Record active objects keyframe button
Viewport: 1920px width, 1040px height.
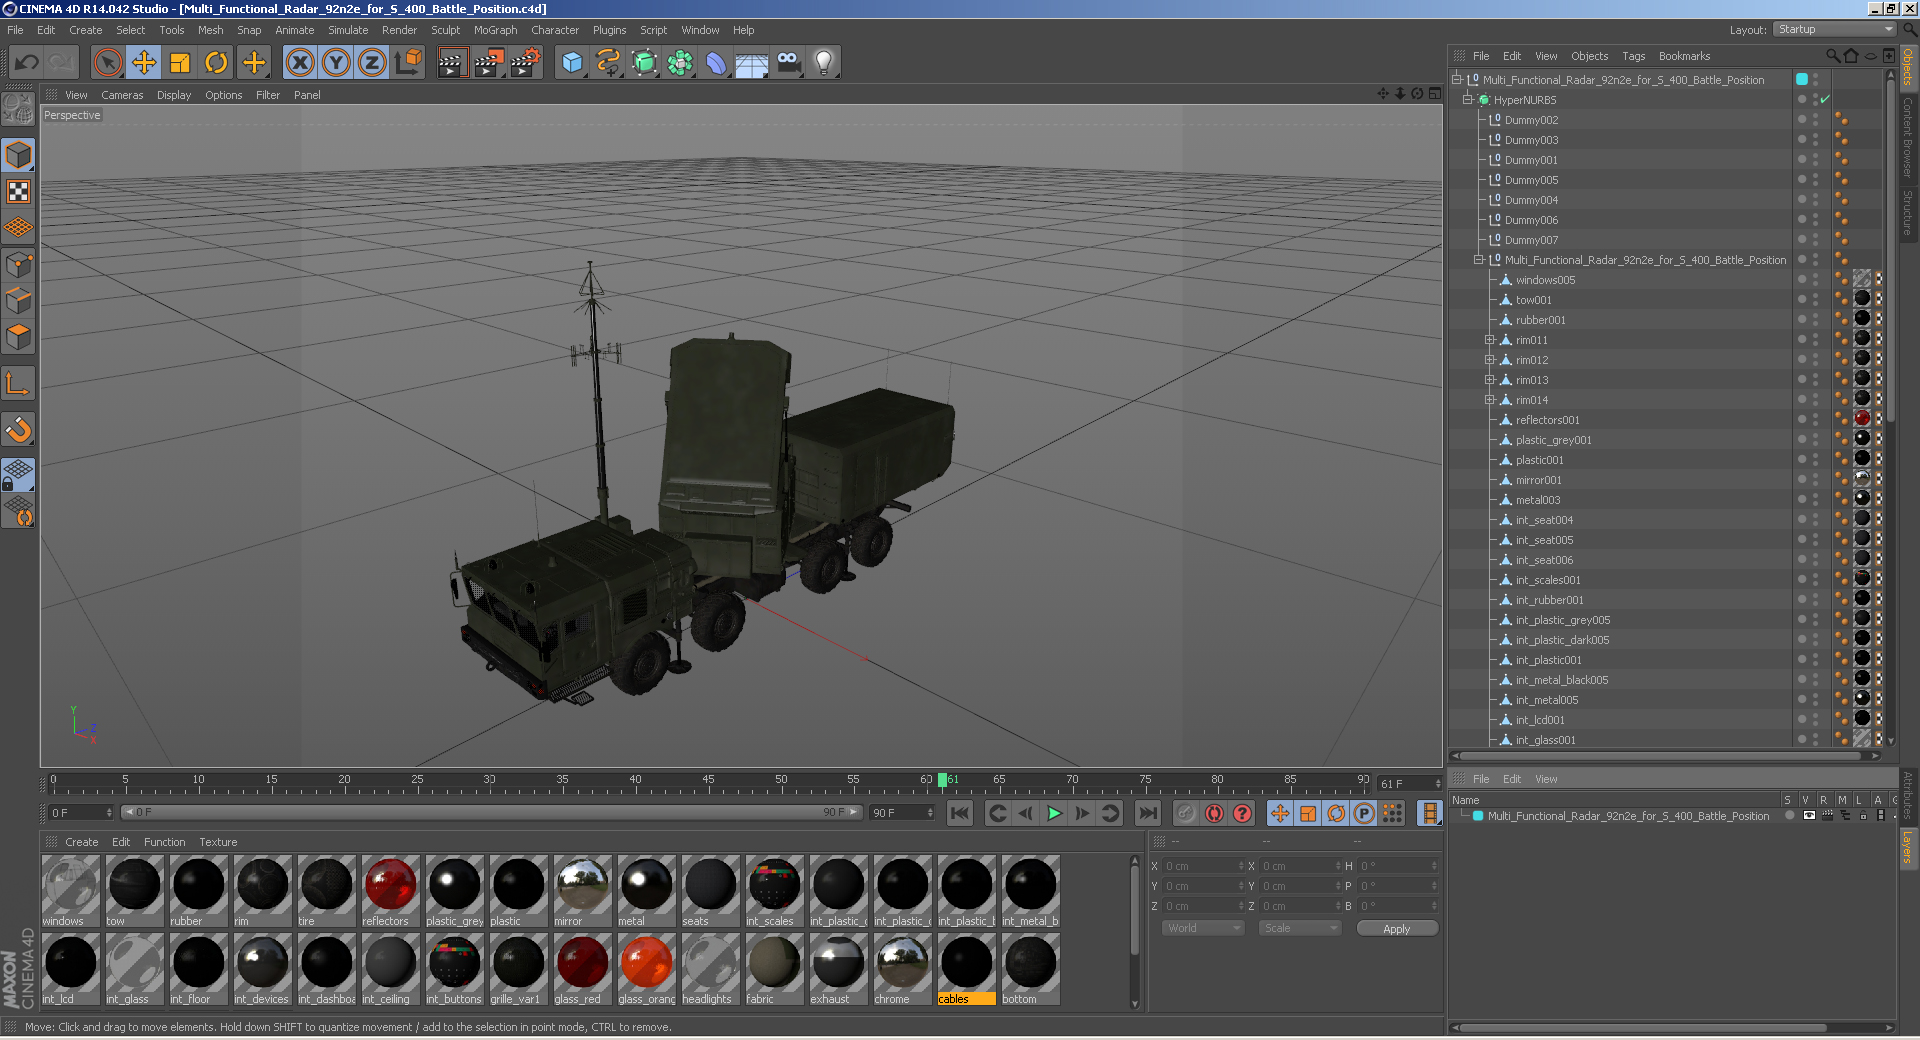[x=1186, y=813]
